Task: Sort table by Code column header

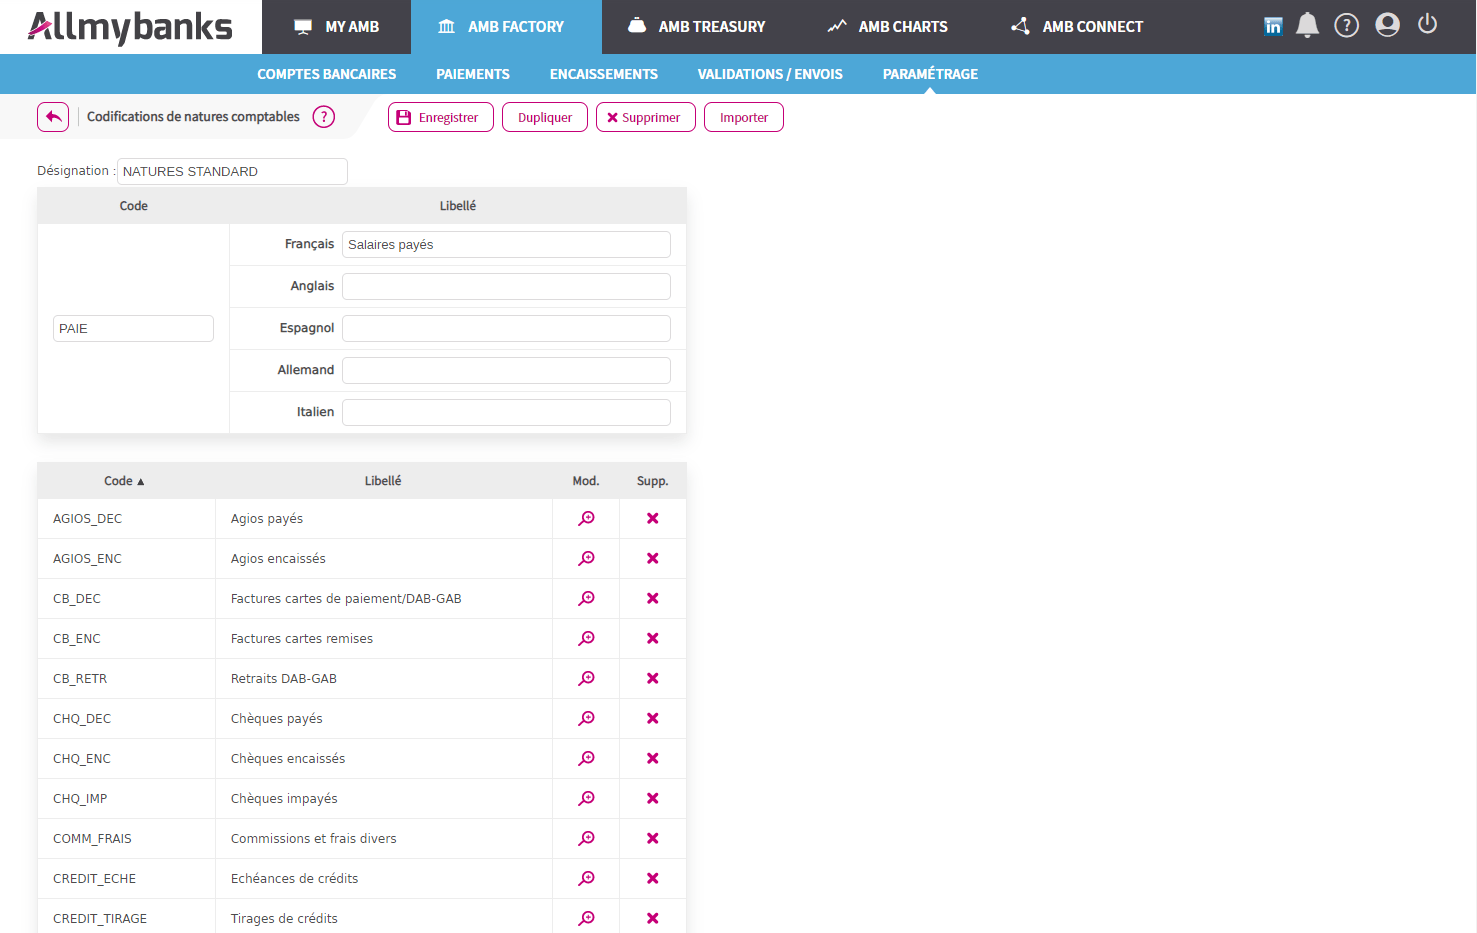Action: pos(125,481)
